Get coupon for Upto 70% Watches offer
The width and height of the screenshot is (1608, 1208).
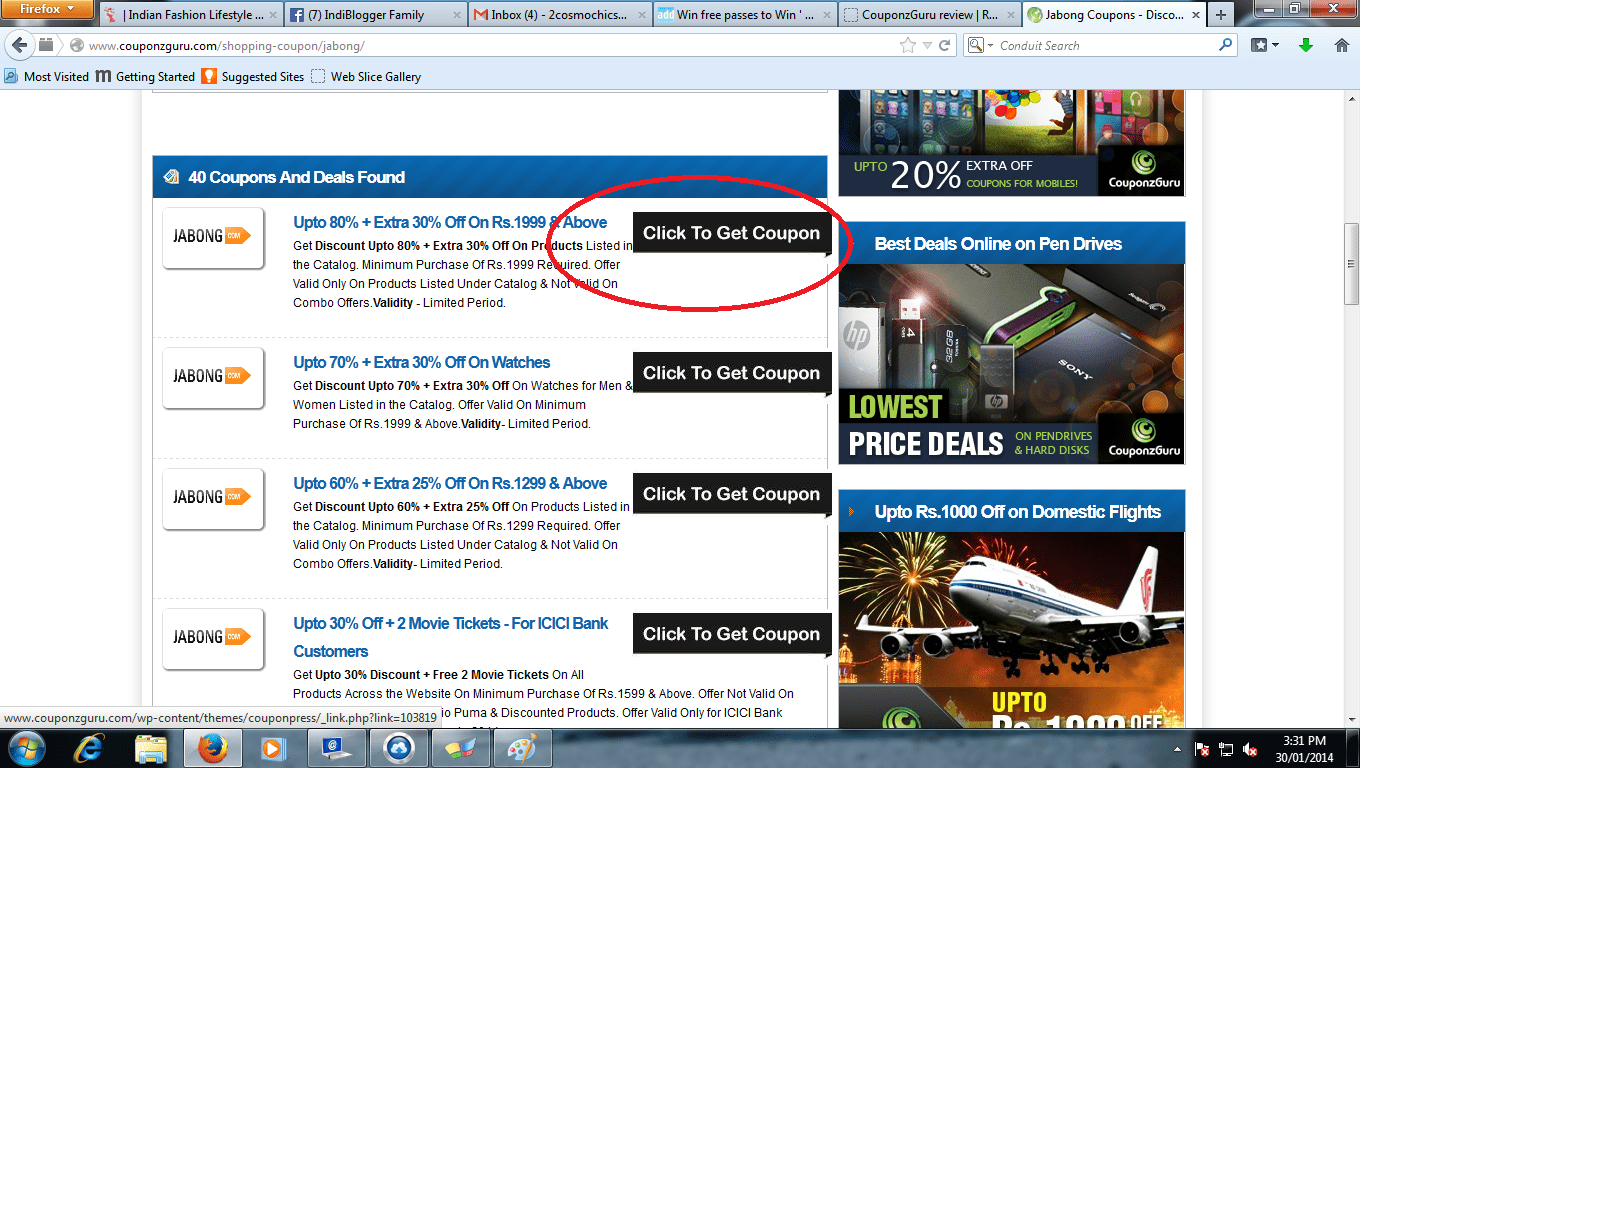[731, 373]
